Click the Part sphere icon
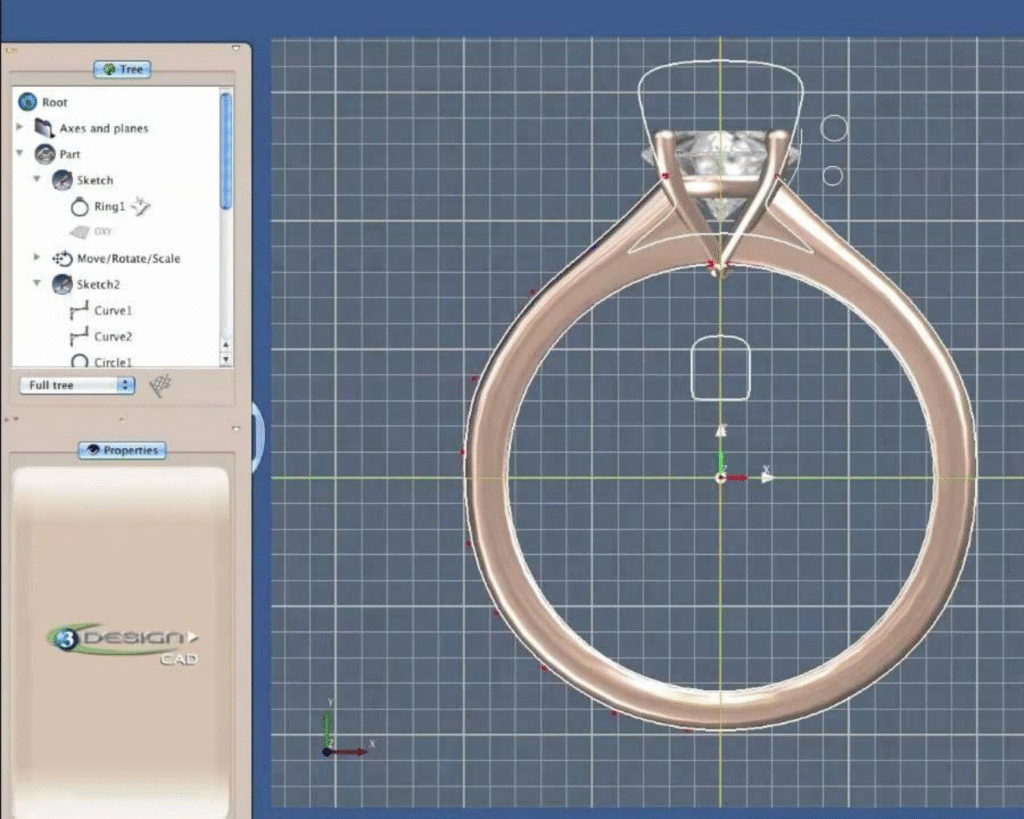 [x=46, y=154]
